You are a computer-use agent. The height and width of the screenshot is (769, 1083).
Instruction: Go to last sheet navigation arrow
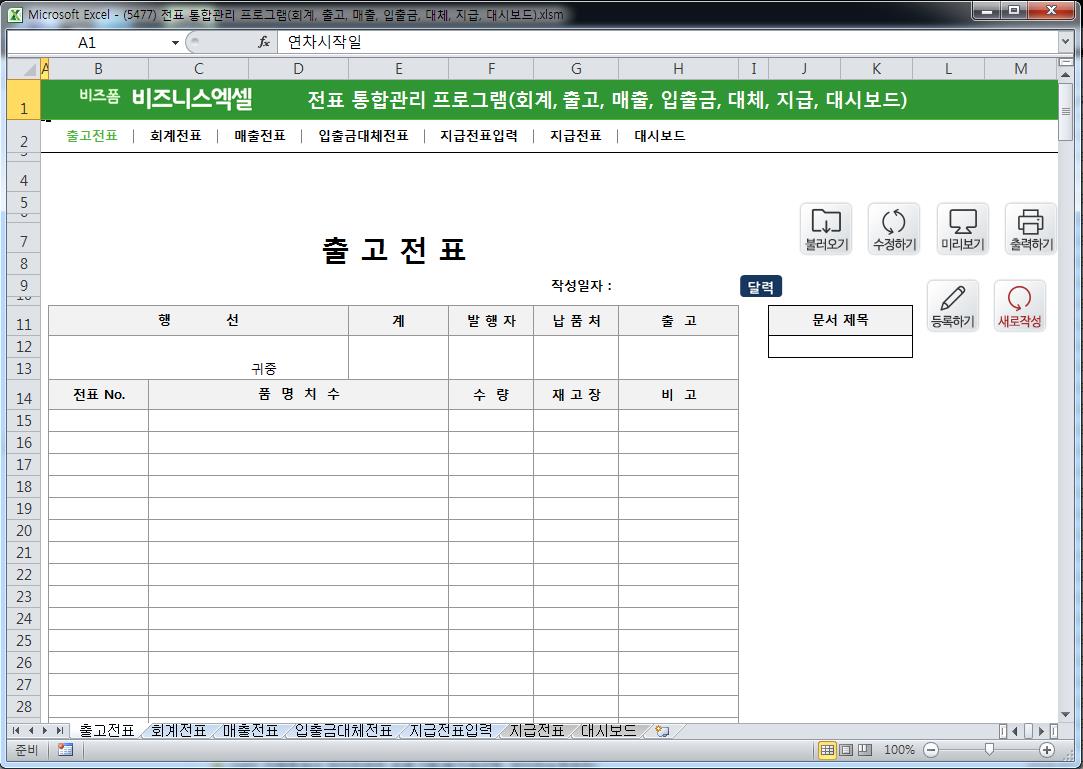(60, 730)
